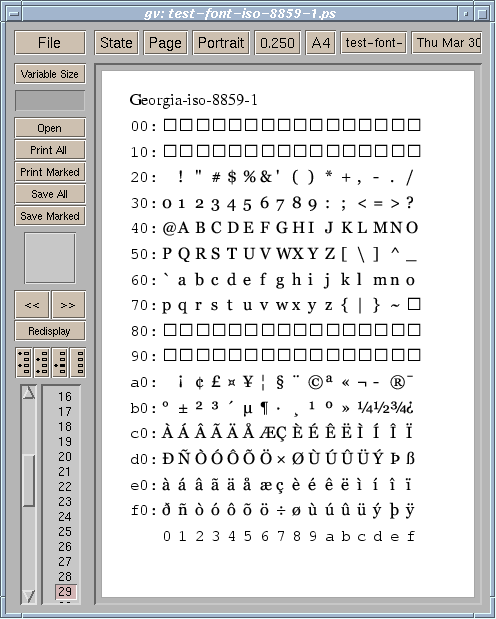496x619 pixels.
Task: Open the Page dropdown menu
Action: coord(165,43)
